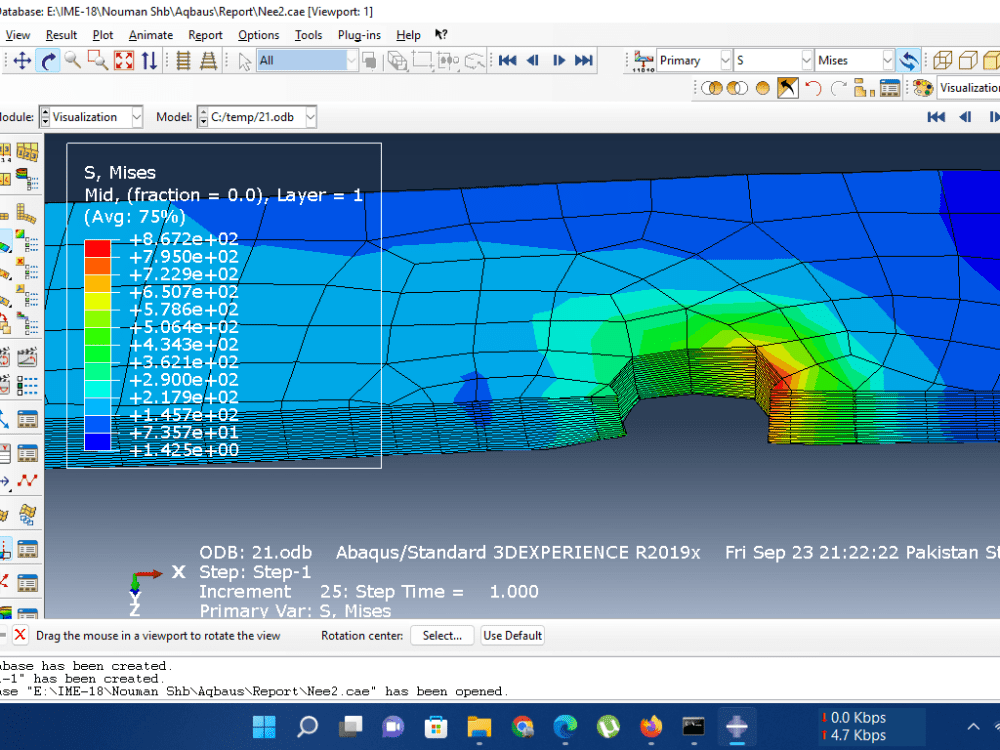Toggle the highlighted display group arrow tool
Viewport: 1000px width, 750px height.
(x=788, y=88)
